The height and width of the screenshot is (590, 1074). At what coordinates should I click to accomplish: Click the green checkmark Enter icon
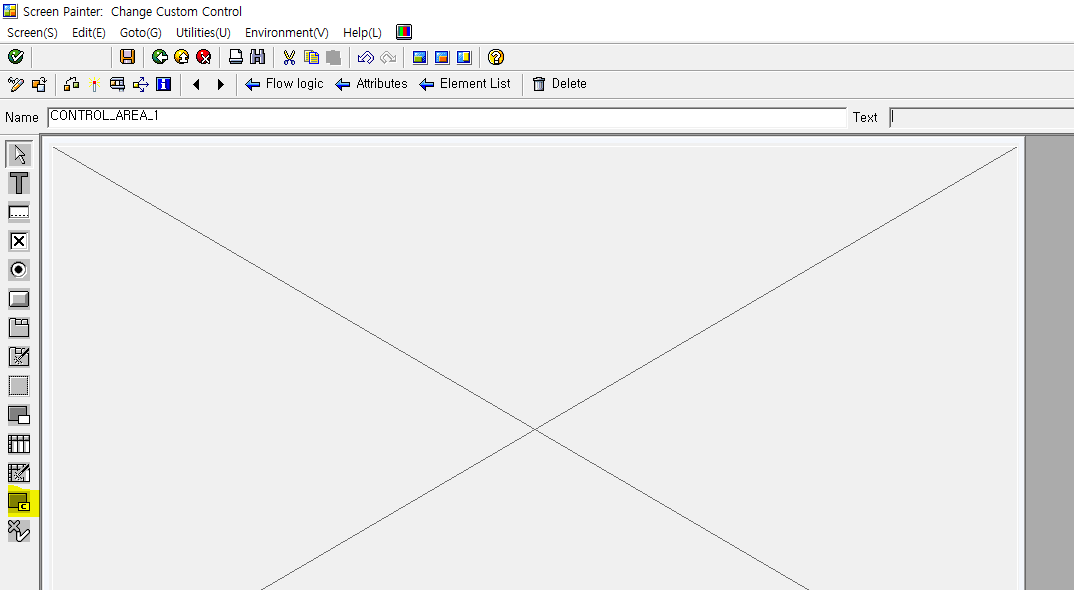coord(16,57)
